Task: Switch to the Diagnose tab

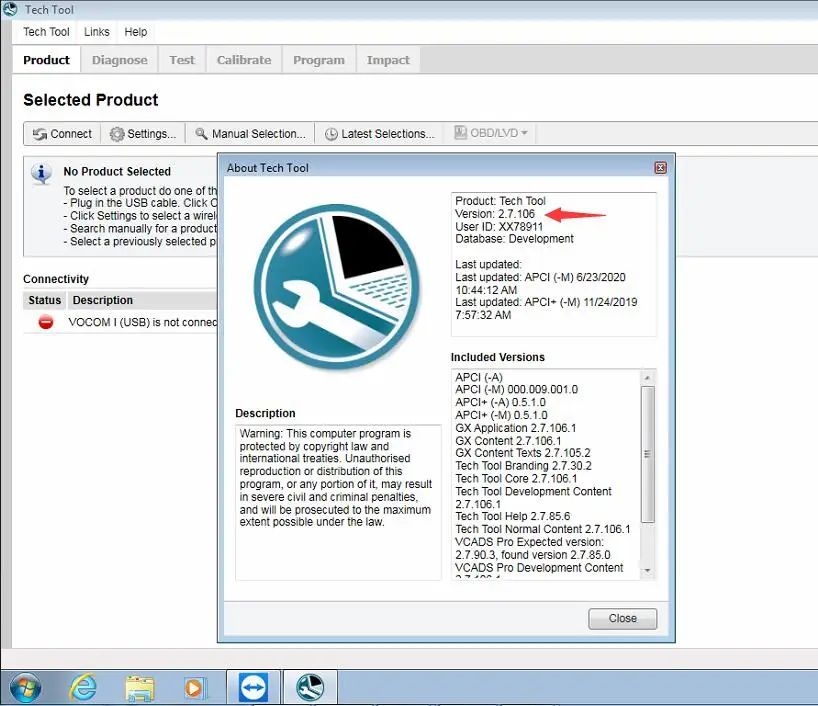Action: pos(119,60)
